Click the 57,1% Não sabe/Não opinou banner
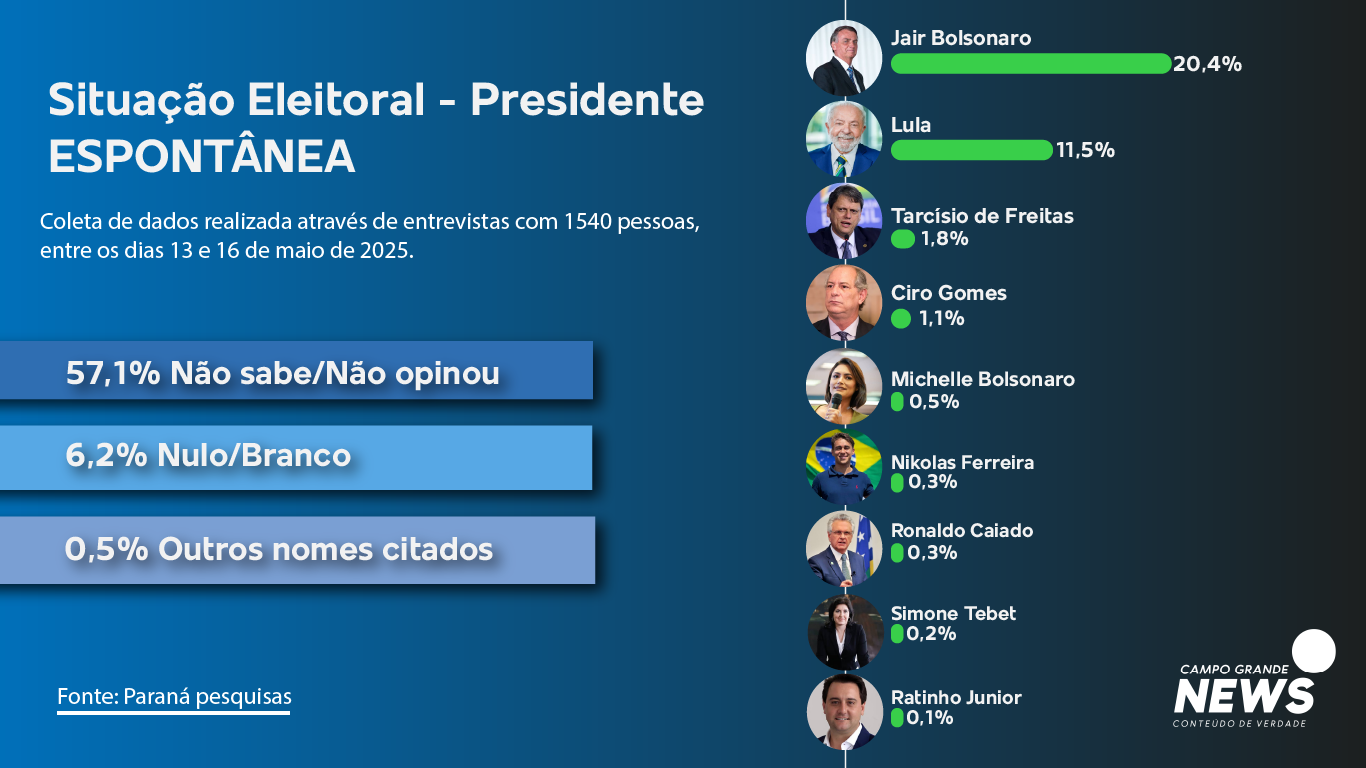The width and height of the screenshot is (1366, 768). click(296, 370)
